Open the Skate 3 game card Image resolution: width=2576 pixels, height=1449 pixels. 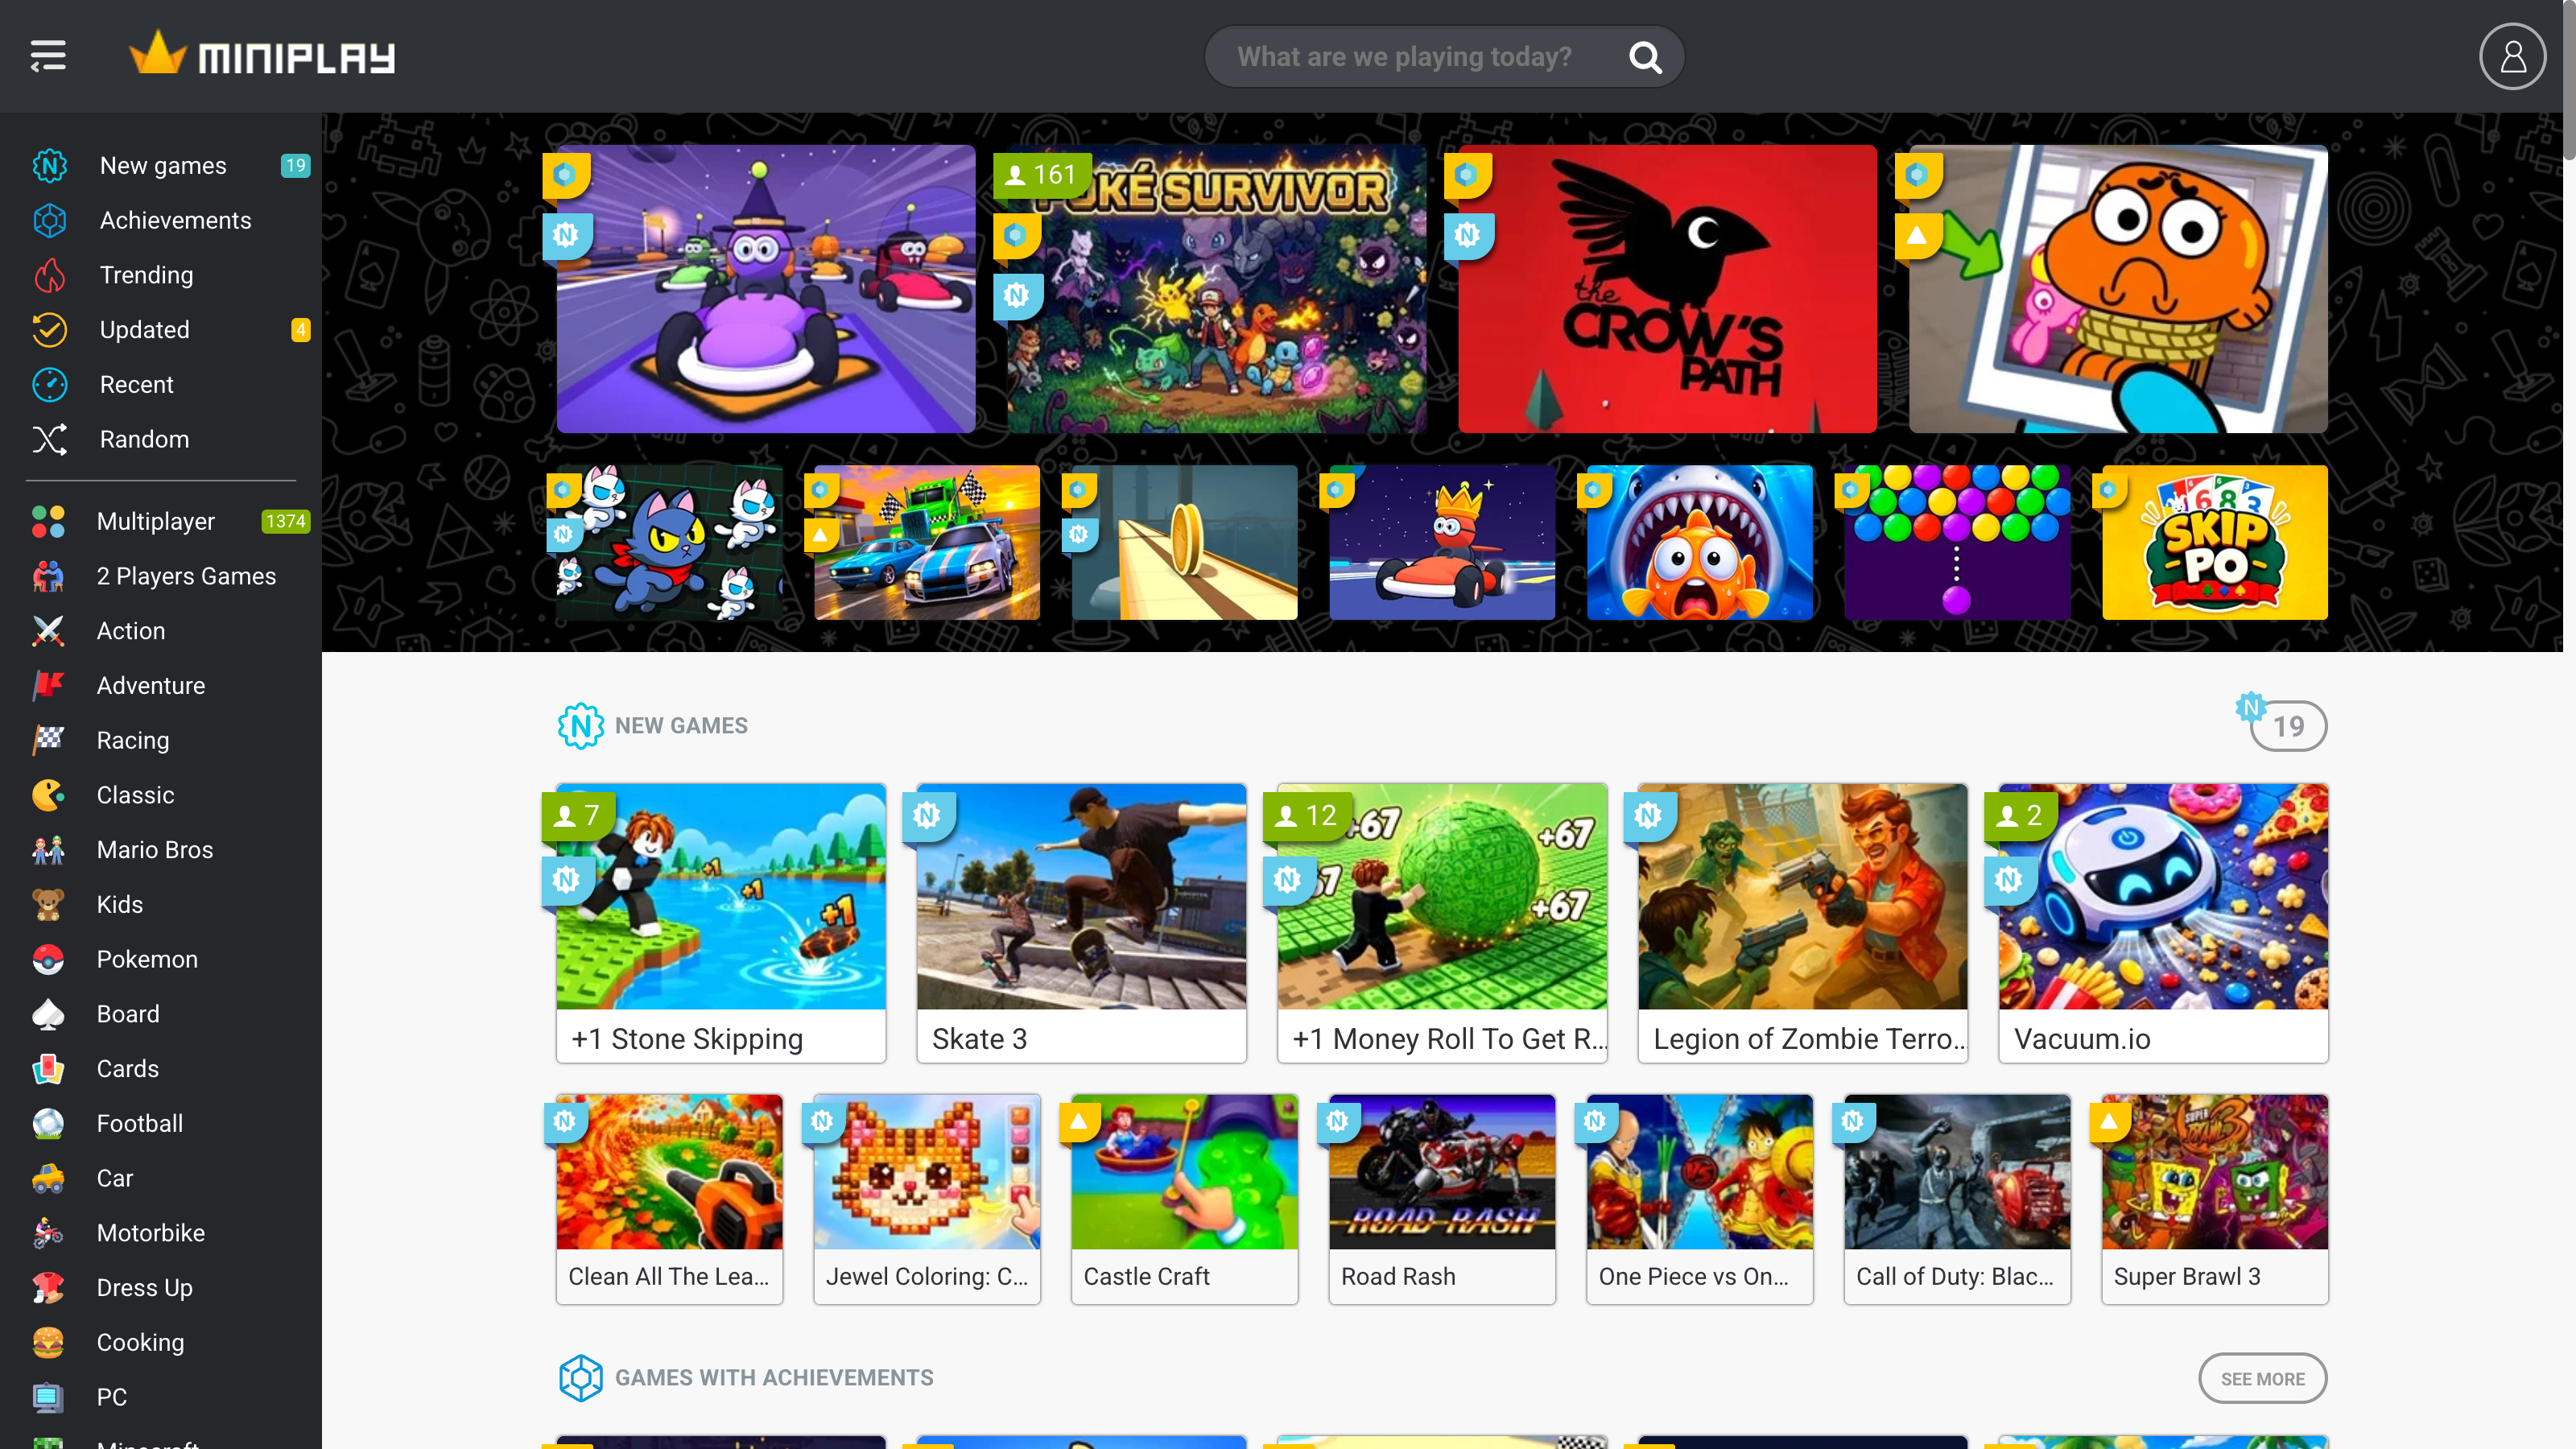[1081, 923]
